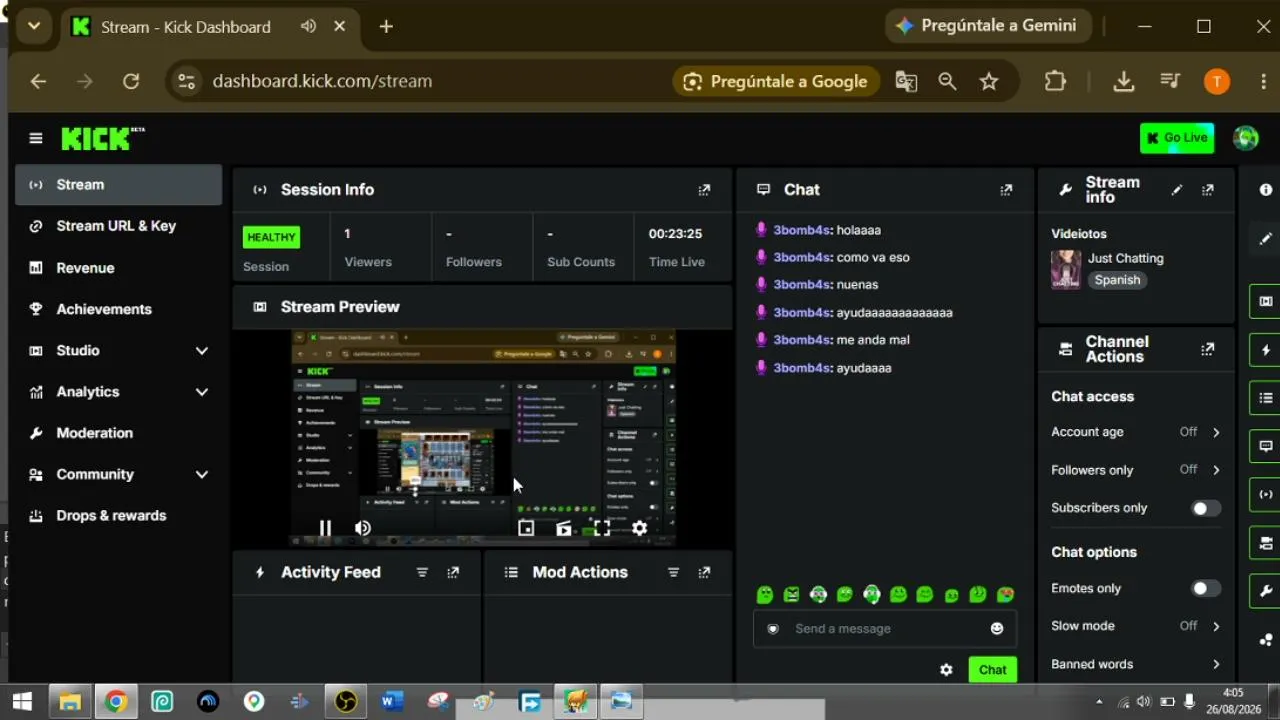Pop out the Session Info panel
The image size is (1280, 720).
pyautogui.click(x=704, y=190)
